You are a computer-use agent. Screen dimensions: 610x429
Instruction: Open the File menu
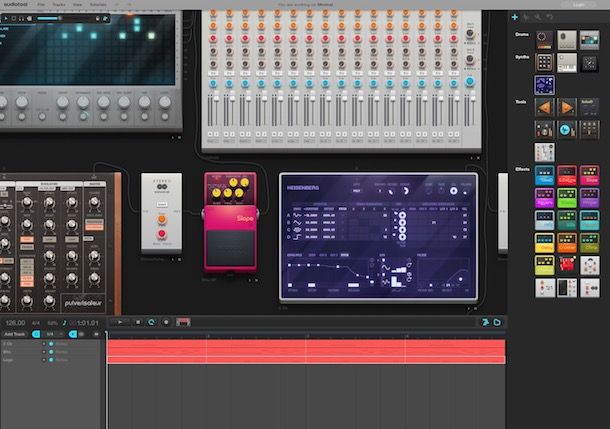click(41, 4)
